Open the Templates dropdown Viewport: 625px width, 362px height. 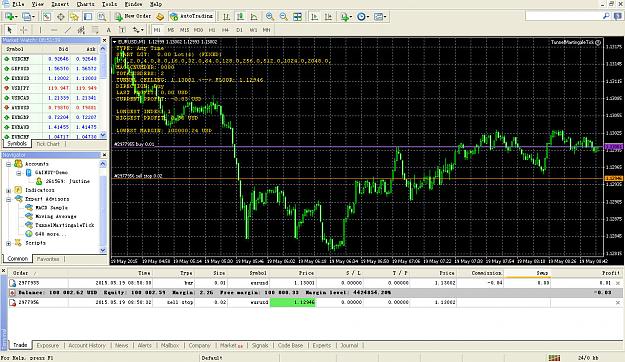tap(380, 16)
